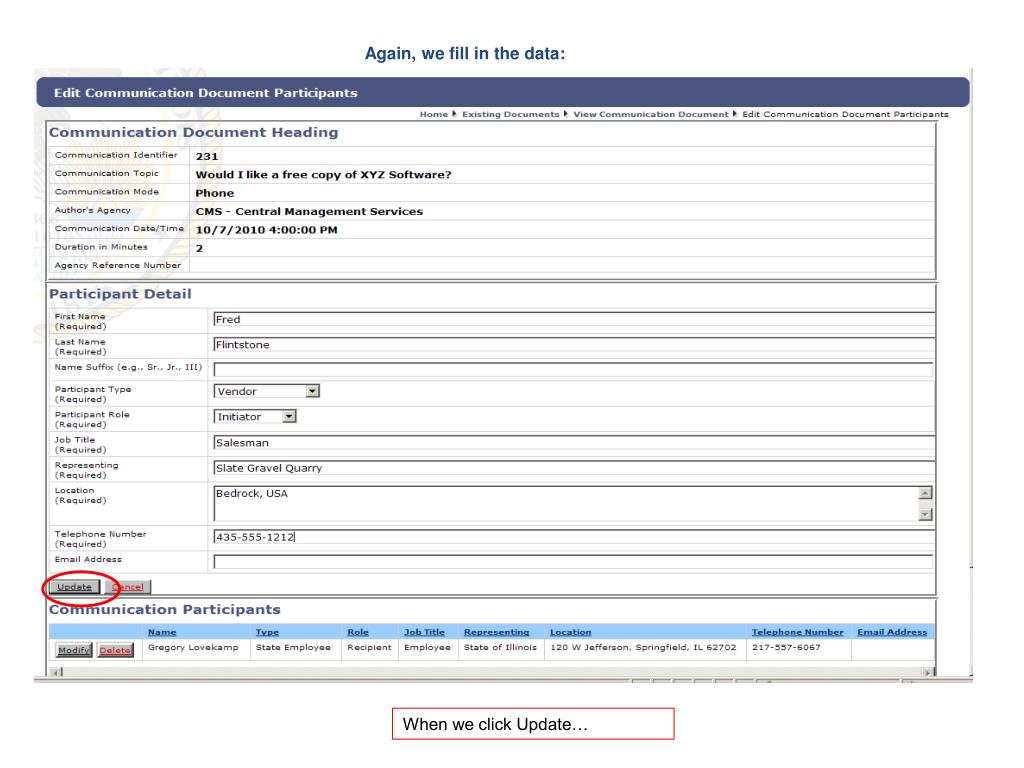Select communication identifier value '231'

(x=207, y=157)
